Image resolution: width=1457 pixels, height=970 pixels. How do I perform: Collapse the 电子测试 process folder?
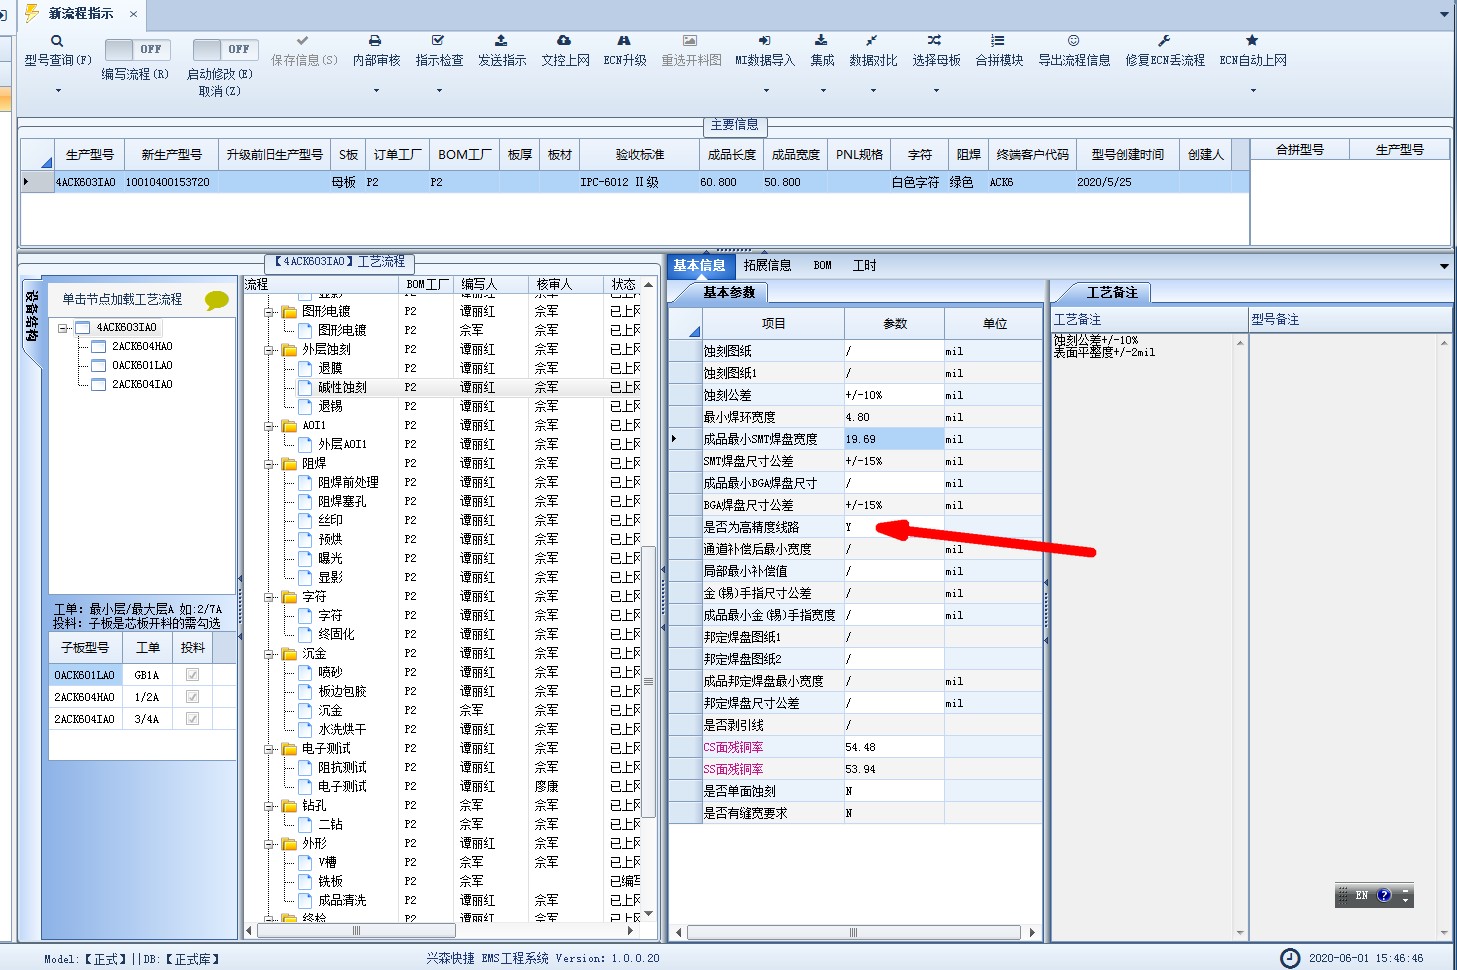pos(269,749)
